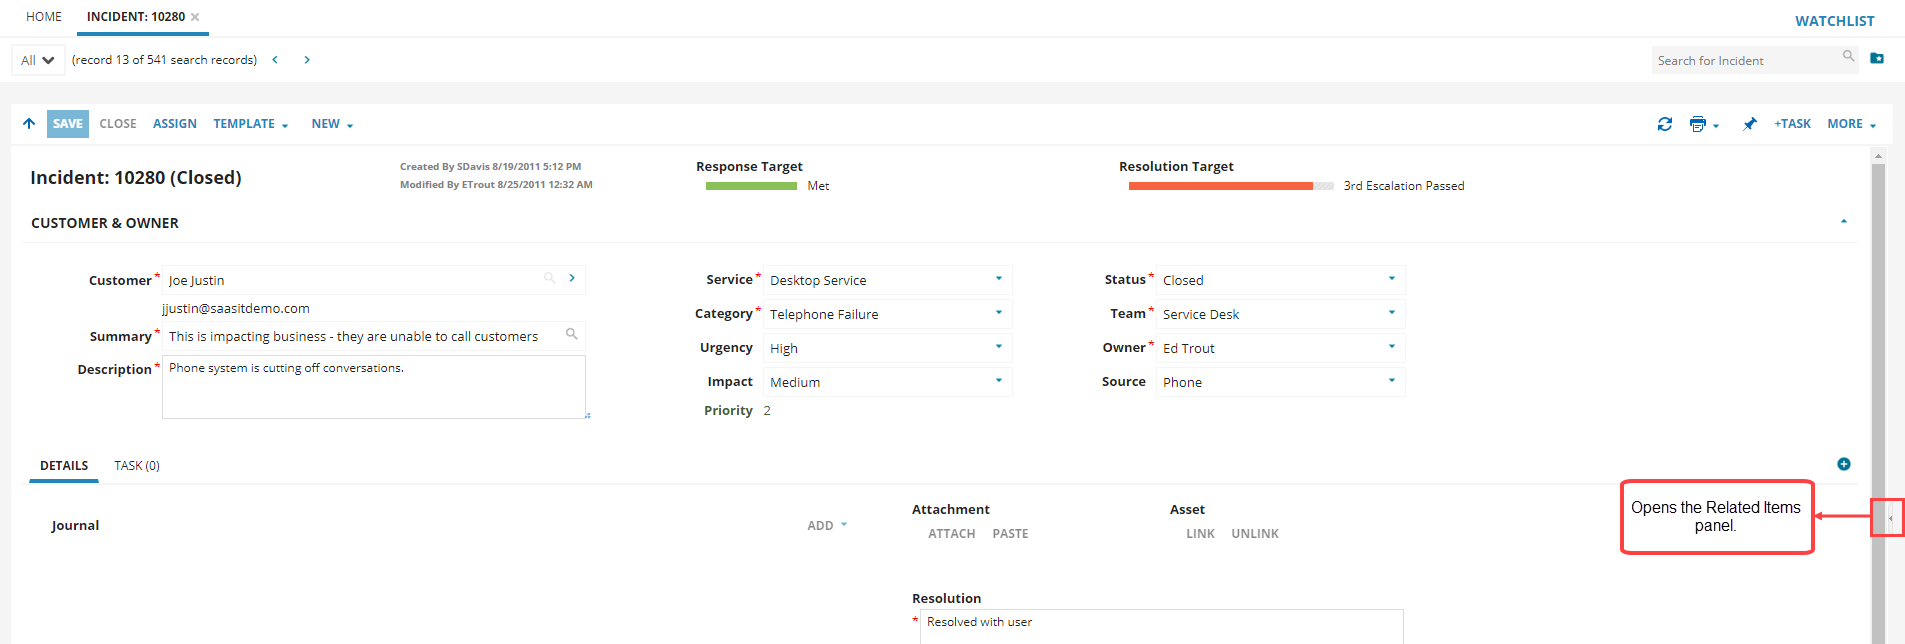Open the Related Items panel arrow

point(1889,518)
